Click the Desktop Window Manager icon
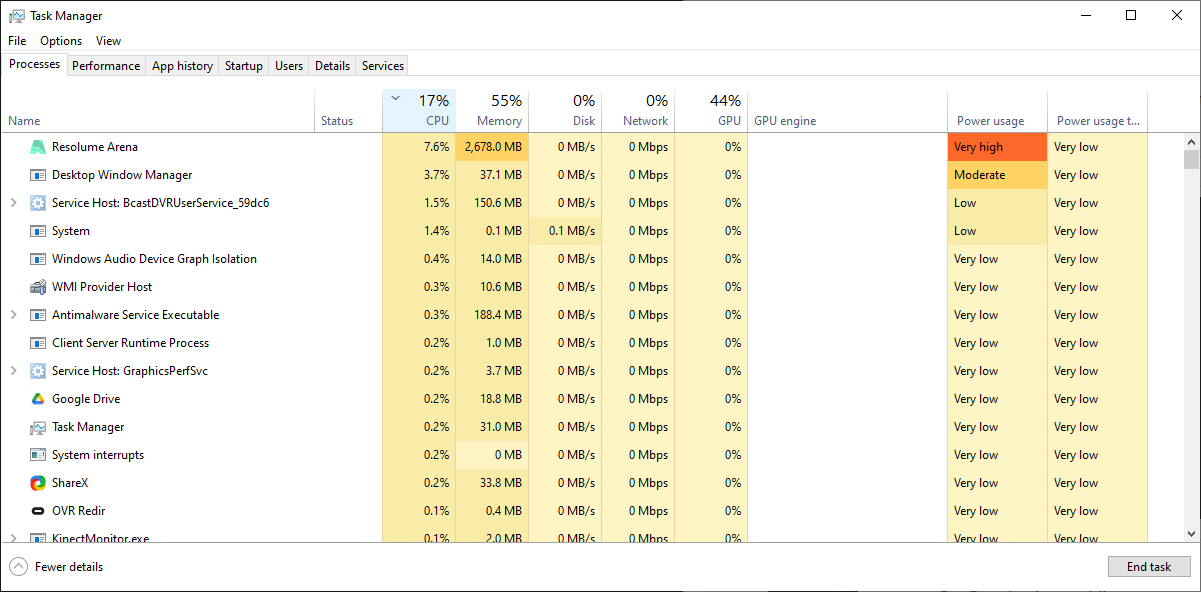Image resolution: width=1201 pixels, height=592 pixels. (38, 175)
